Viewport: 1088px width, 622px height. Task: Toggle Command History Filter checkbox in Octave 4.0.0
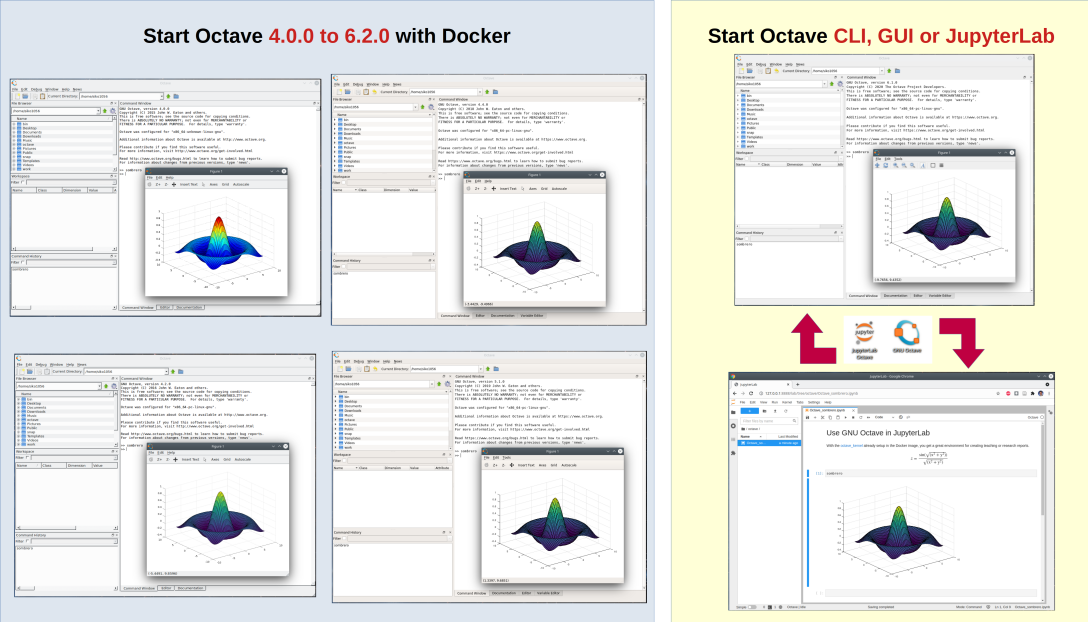tap(22, 262)
